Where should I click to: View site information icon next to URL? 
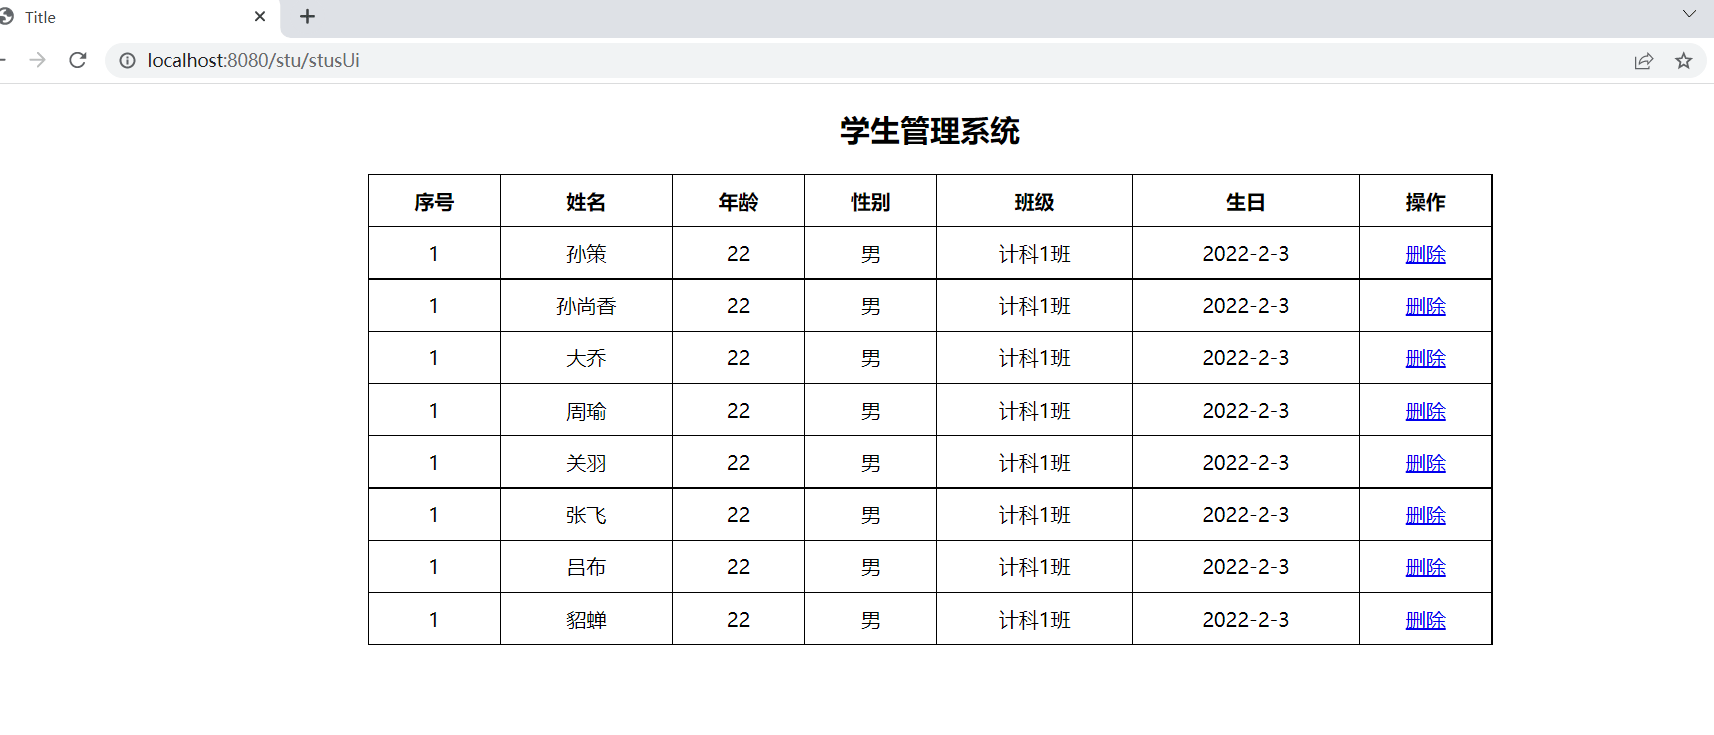(x=128, y=60)
